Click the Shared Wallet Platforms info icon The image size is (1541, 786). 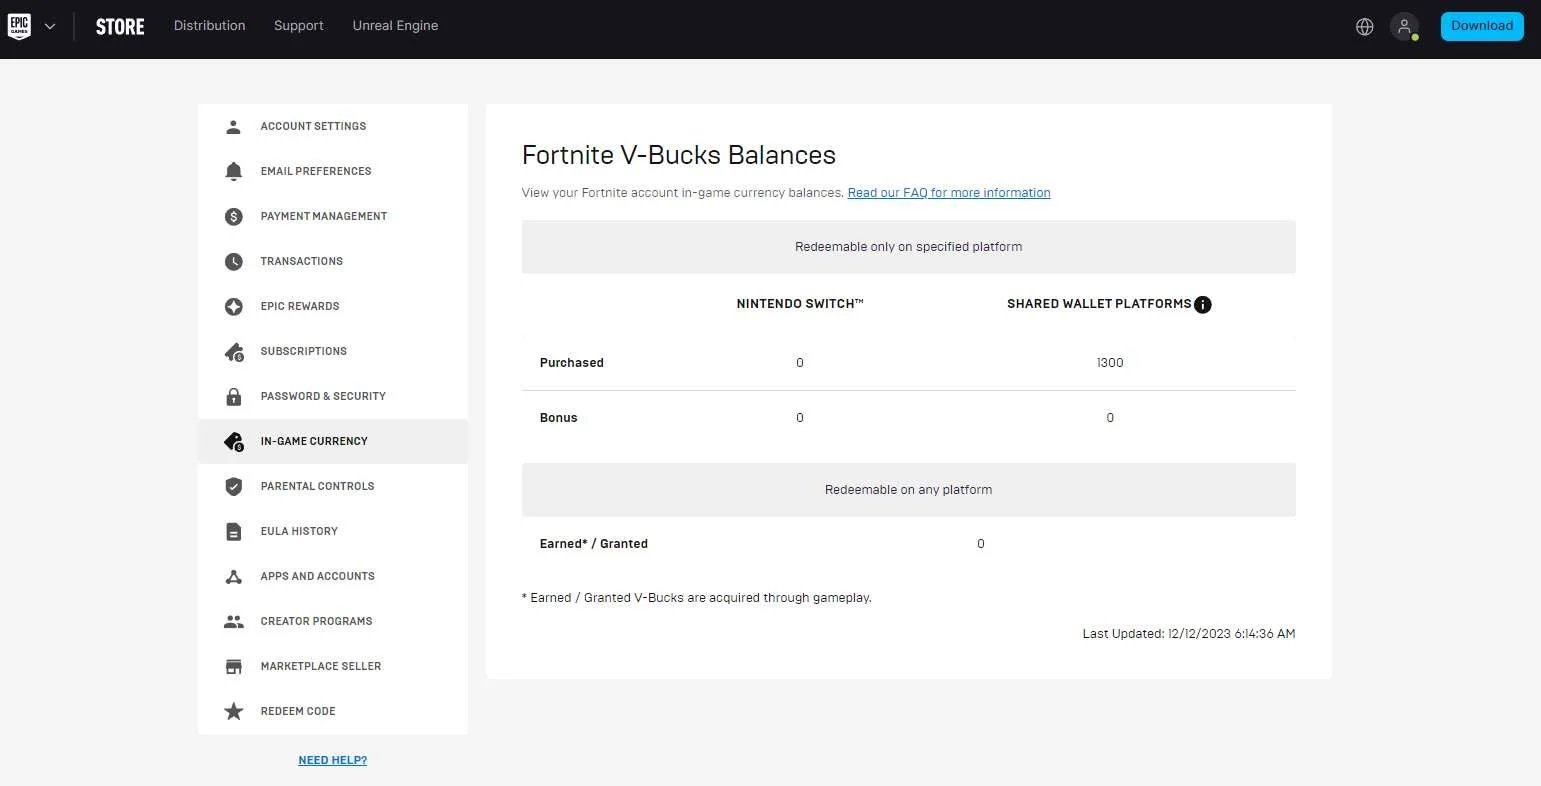coord(1203,305)
